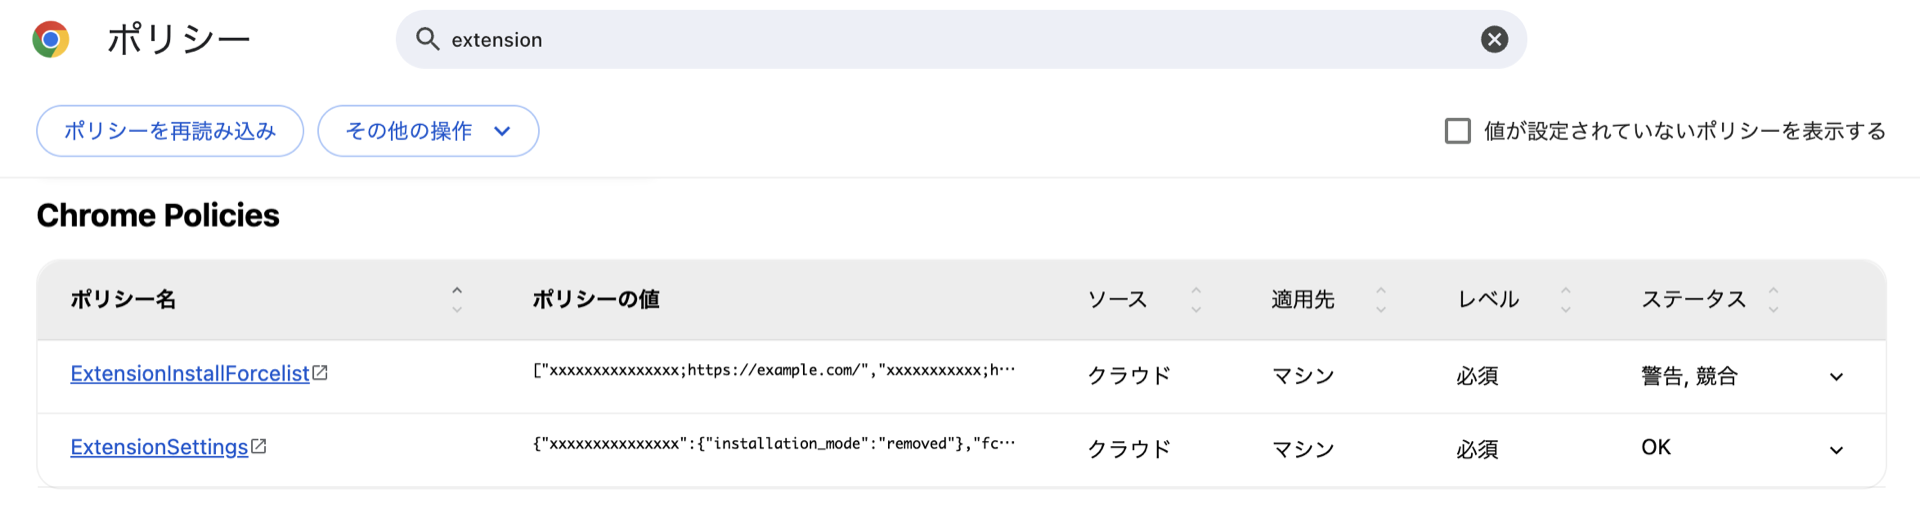Click external link icon beside ExtensionSettings

pyautogui.click(x=259, y=446)
